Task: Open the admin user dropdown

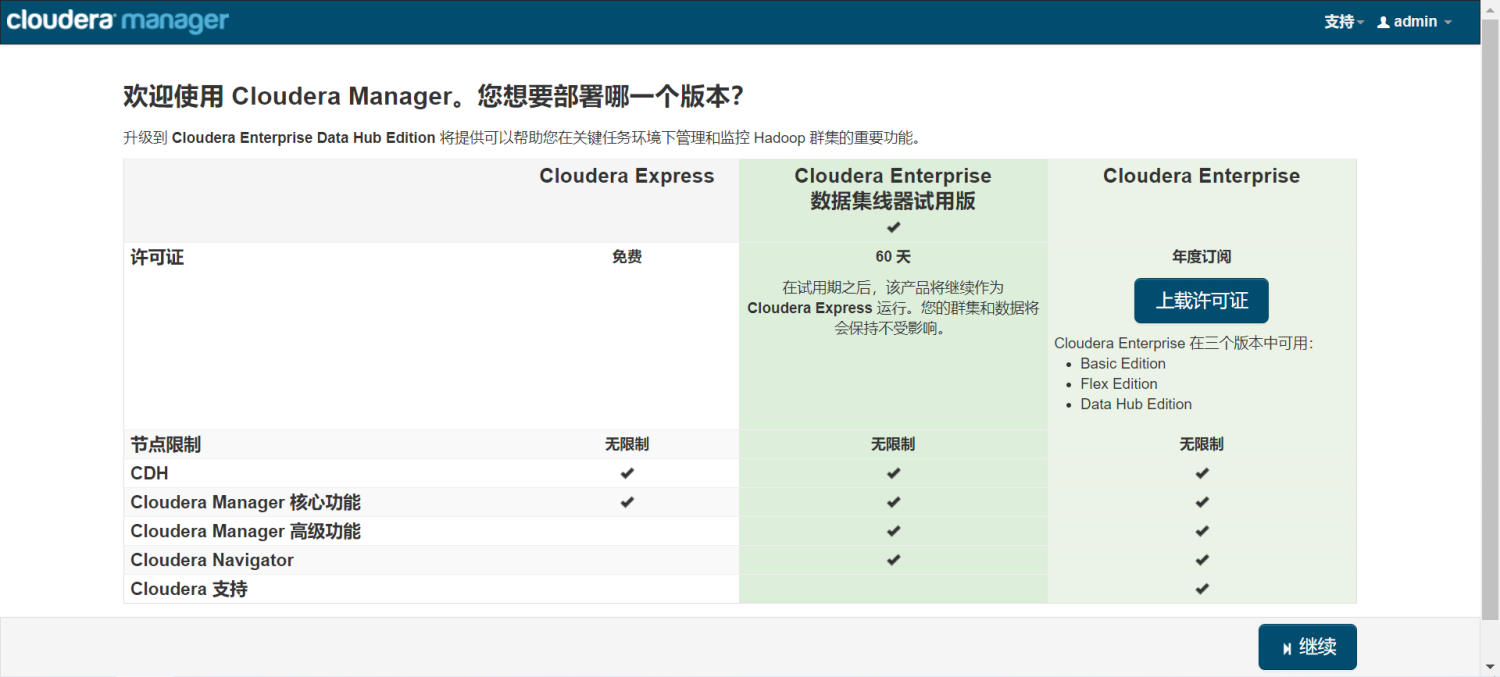Action: (x=1414, y=21)
